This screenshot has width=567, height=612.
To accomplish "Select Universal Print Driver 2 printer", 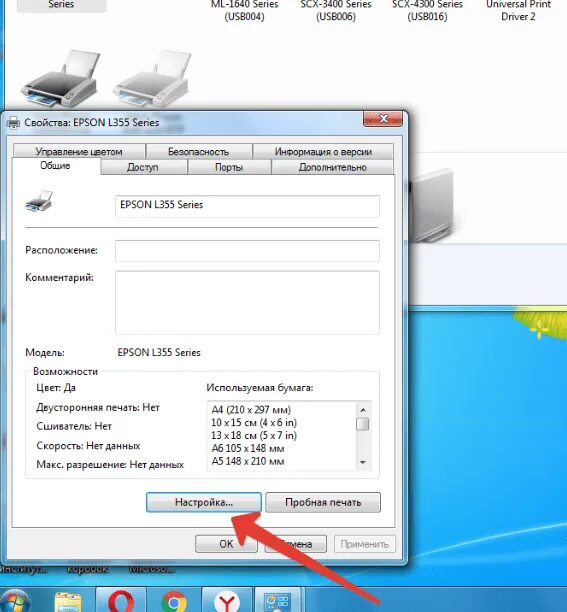I will 518,11.
